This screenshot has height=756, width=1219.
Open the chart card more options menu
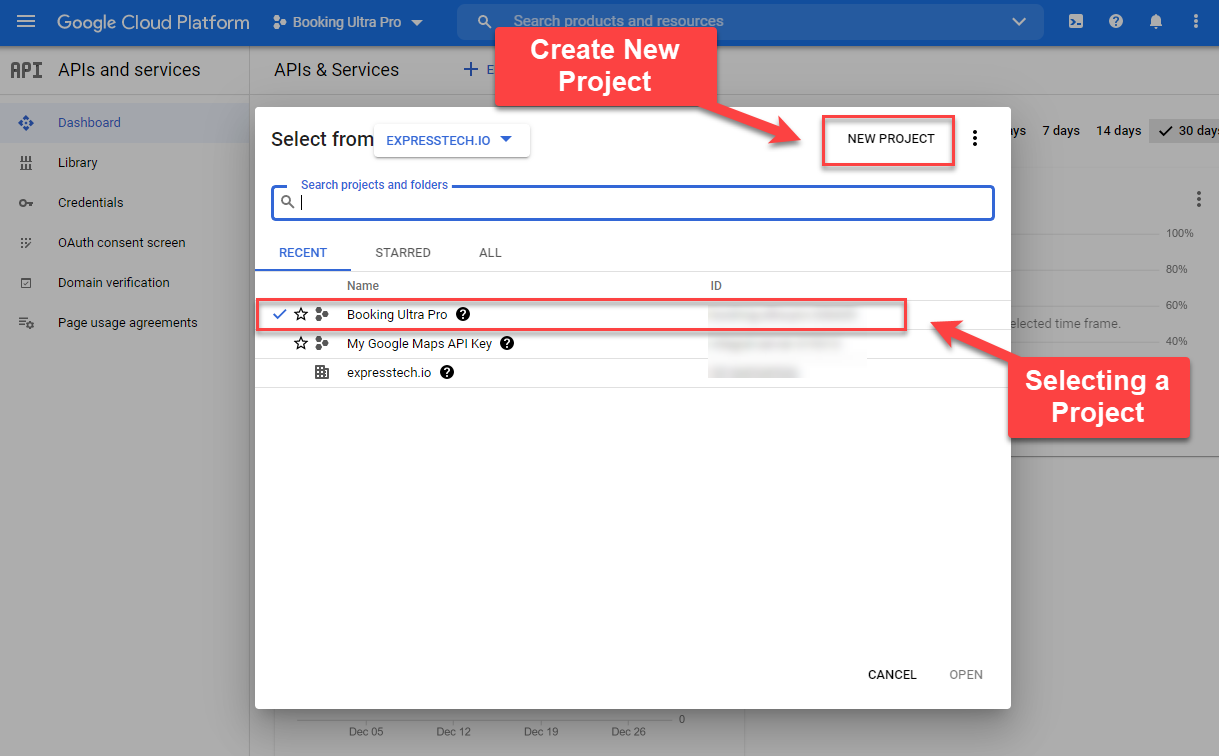click(x=1199, y=200)
